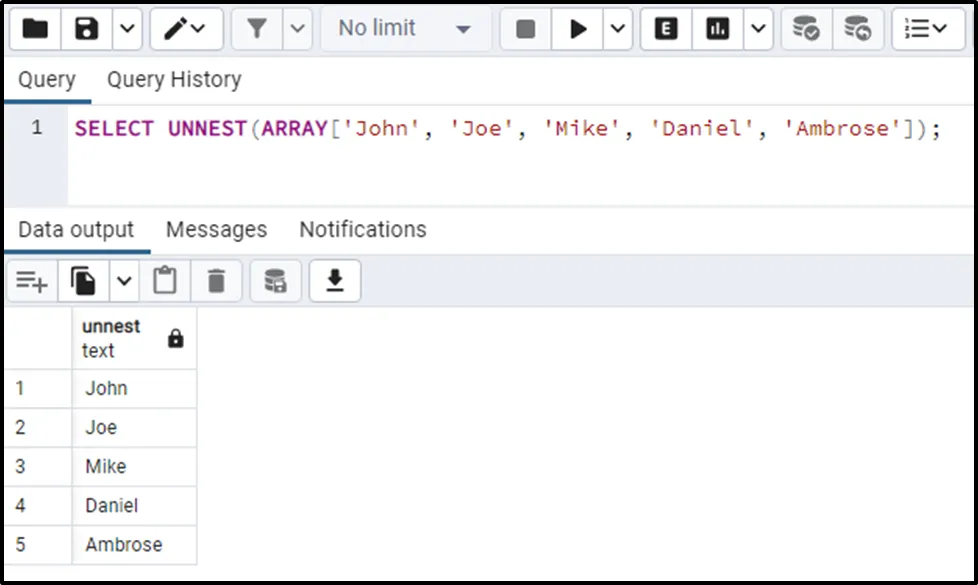The width and height of the screenshot is (978, 585).
Task: Expand the copy options dropdown in results
Action: tap(124, 282)
